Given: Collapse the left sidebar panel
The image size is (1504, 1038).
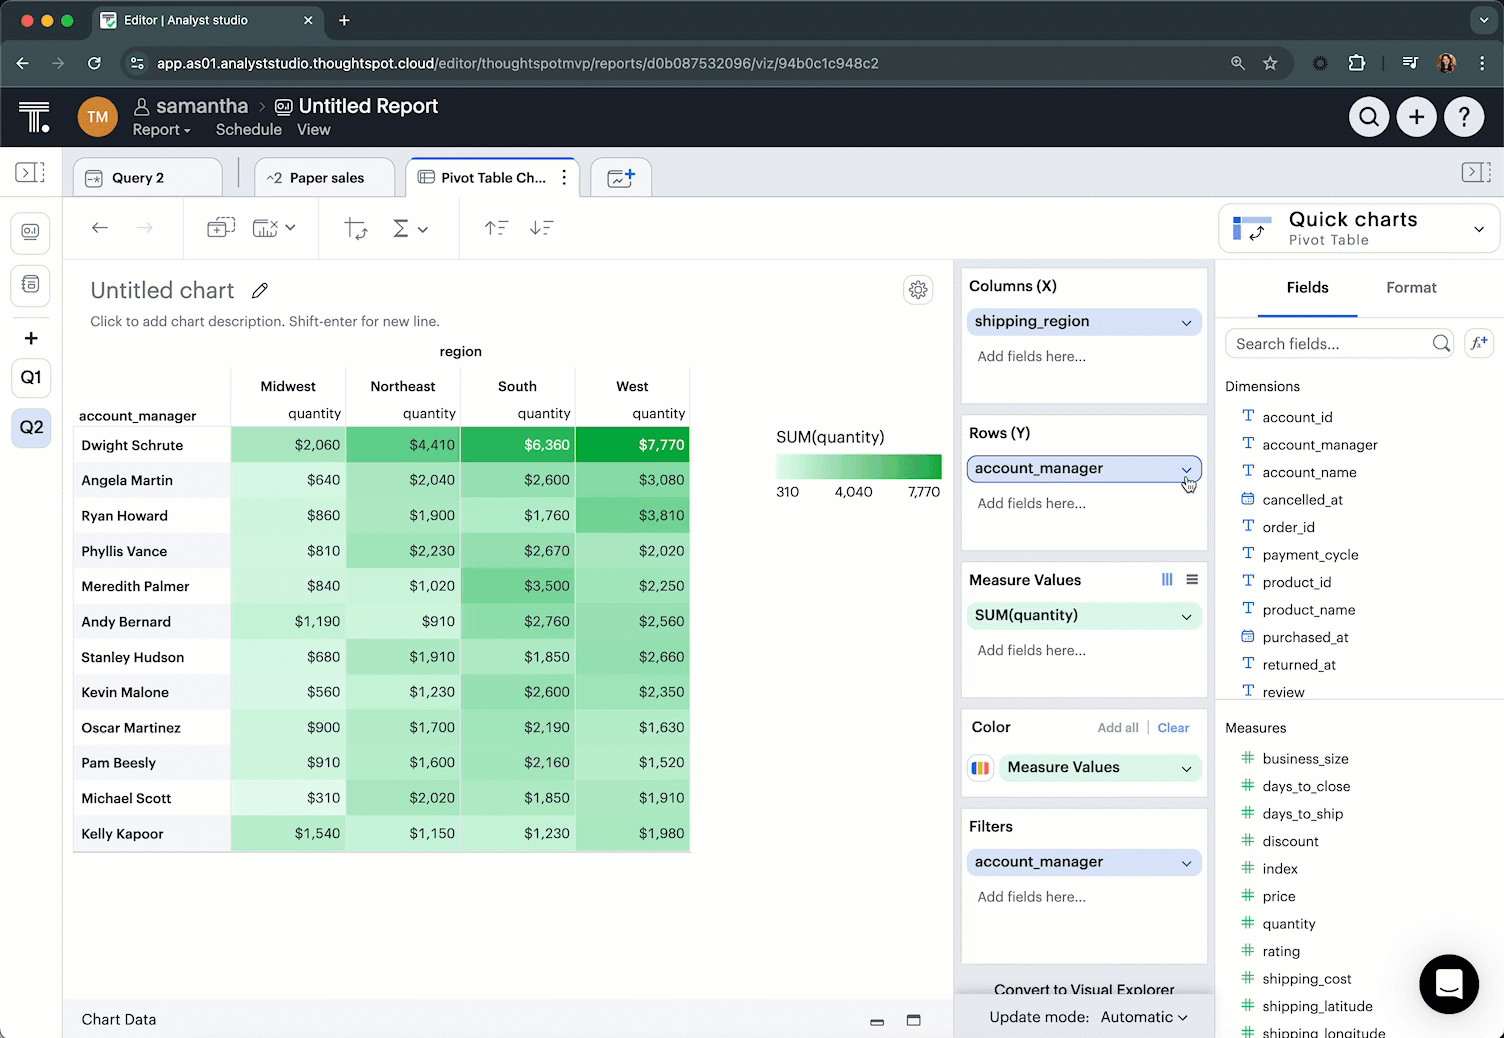Looking at the screenshot, I should point(30,172).
